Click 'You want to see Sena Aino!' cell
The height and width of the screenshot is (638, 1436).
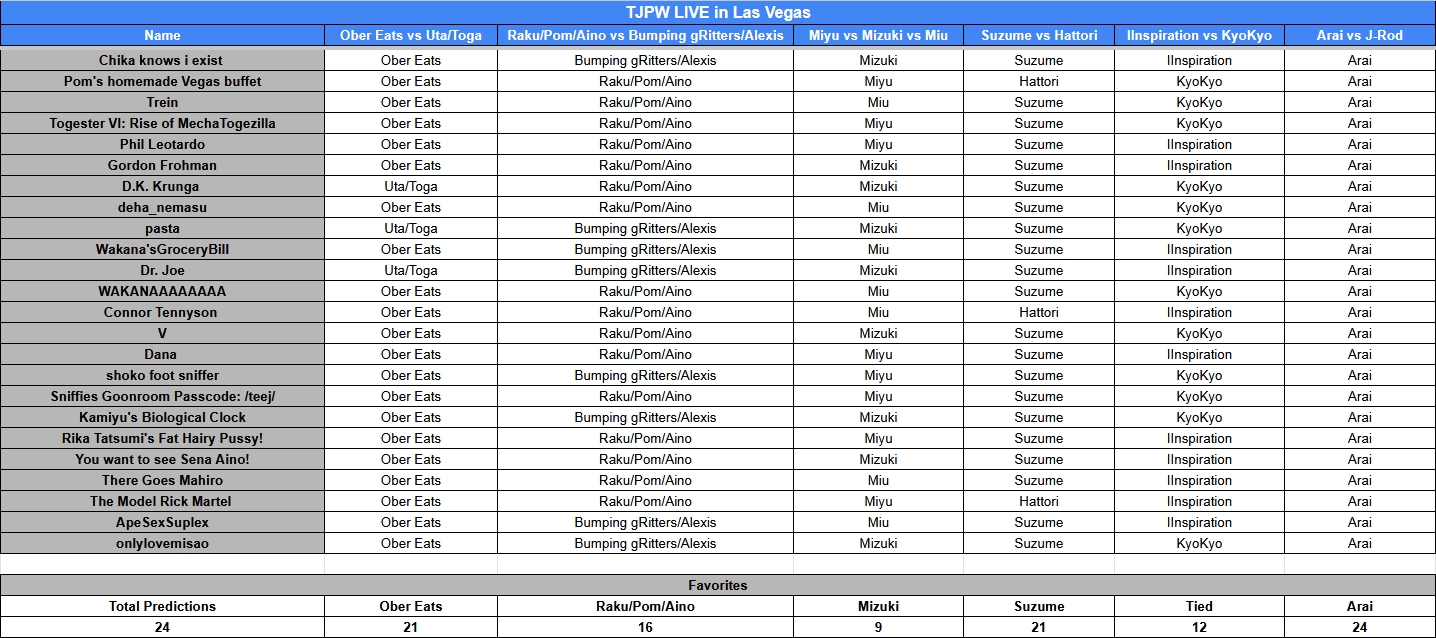coord(162,459)
